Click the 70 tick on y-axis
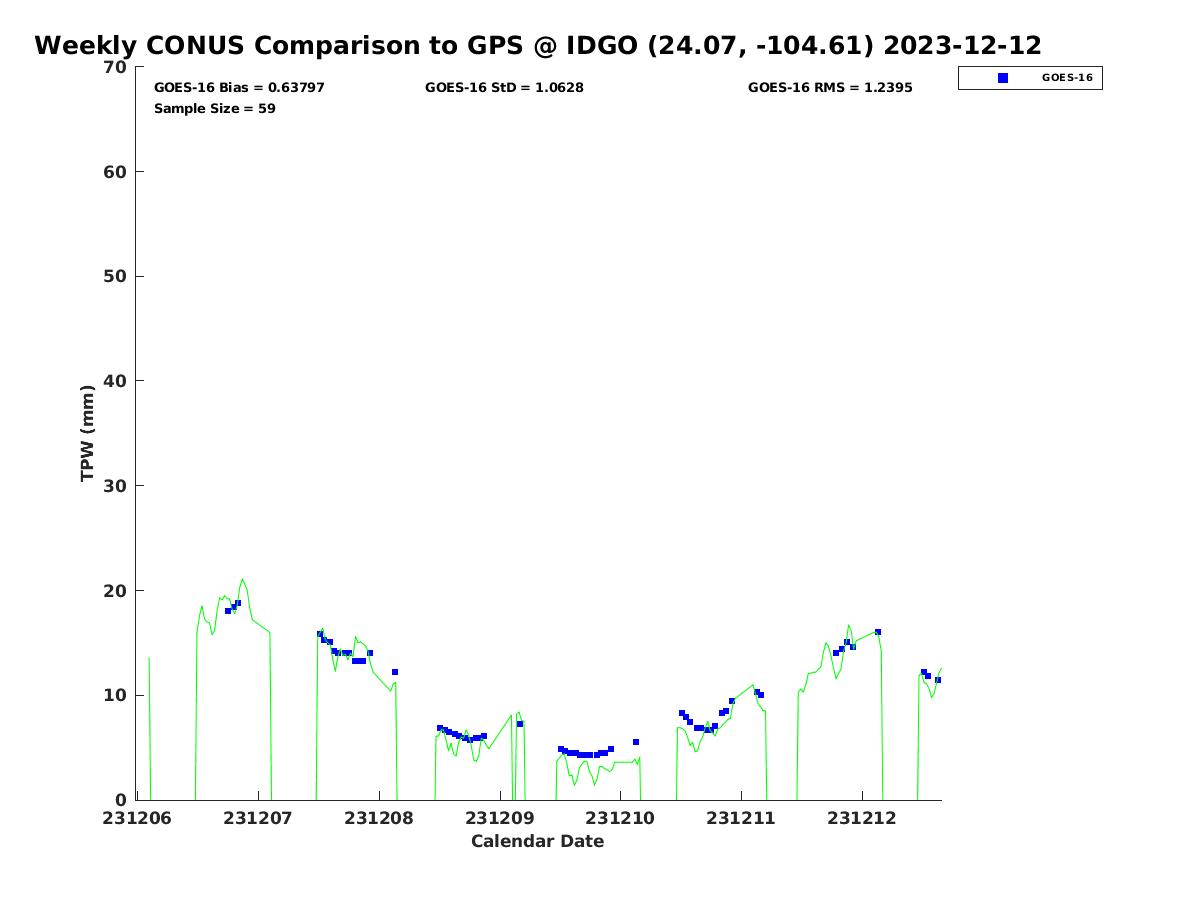 point(116,68)
